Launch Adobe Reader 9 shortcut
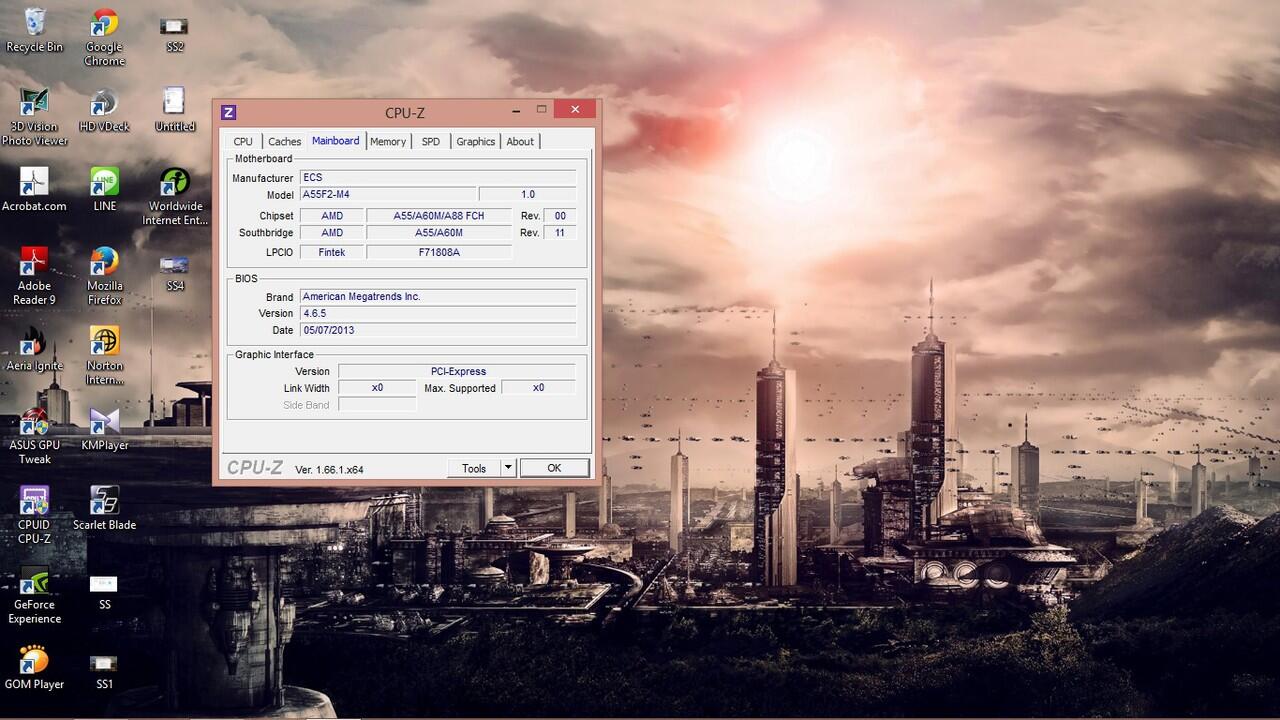 [x=34, y=277]
